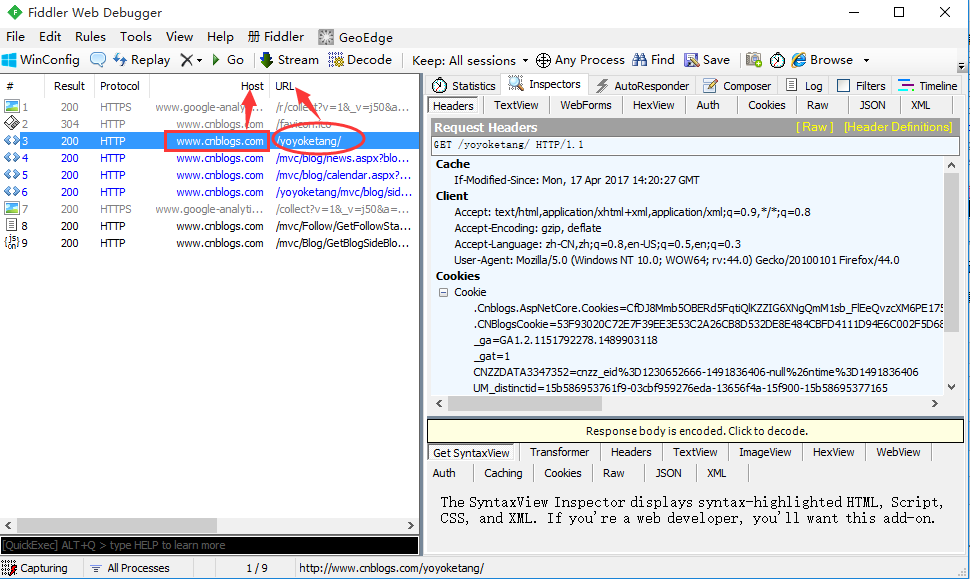Toggle Capturing in the status bar
Screen dimensions: 970x579
tap(36, 568)
